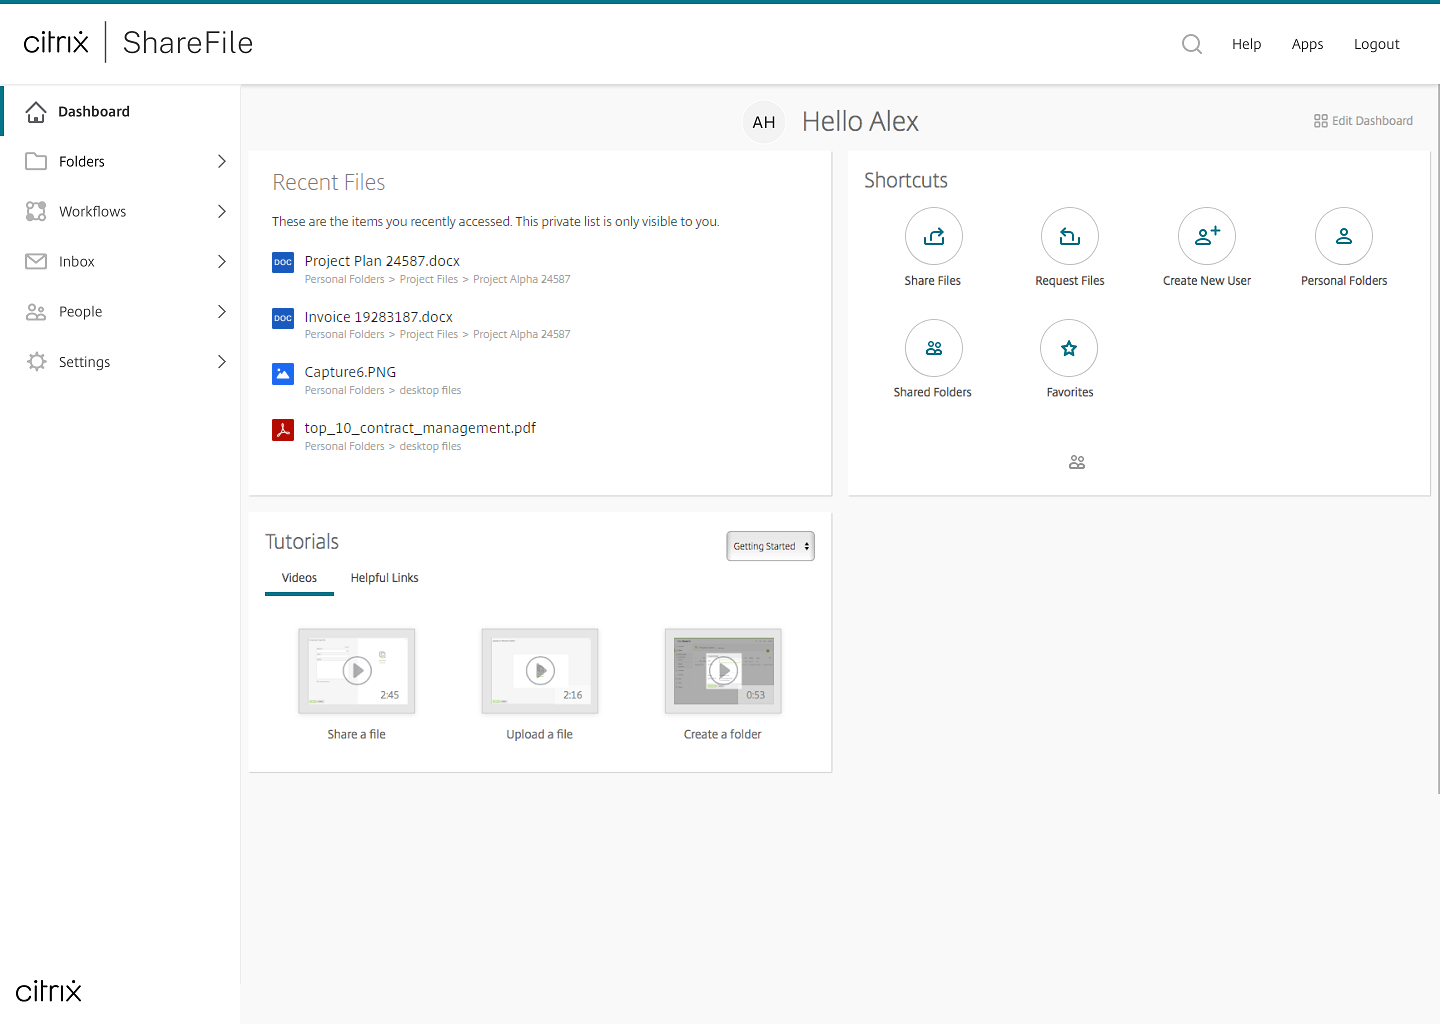This screenshot has height=1024, width=1440.
Task: Click the Citrix logo at sidebar bottom
Action: pos(48,991)
